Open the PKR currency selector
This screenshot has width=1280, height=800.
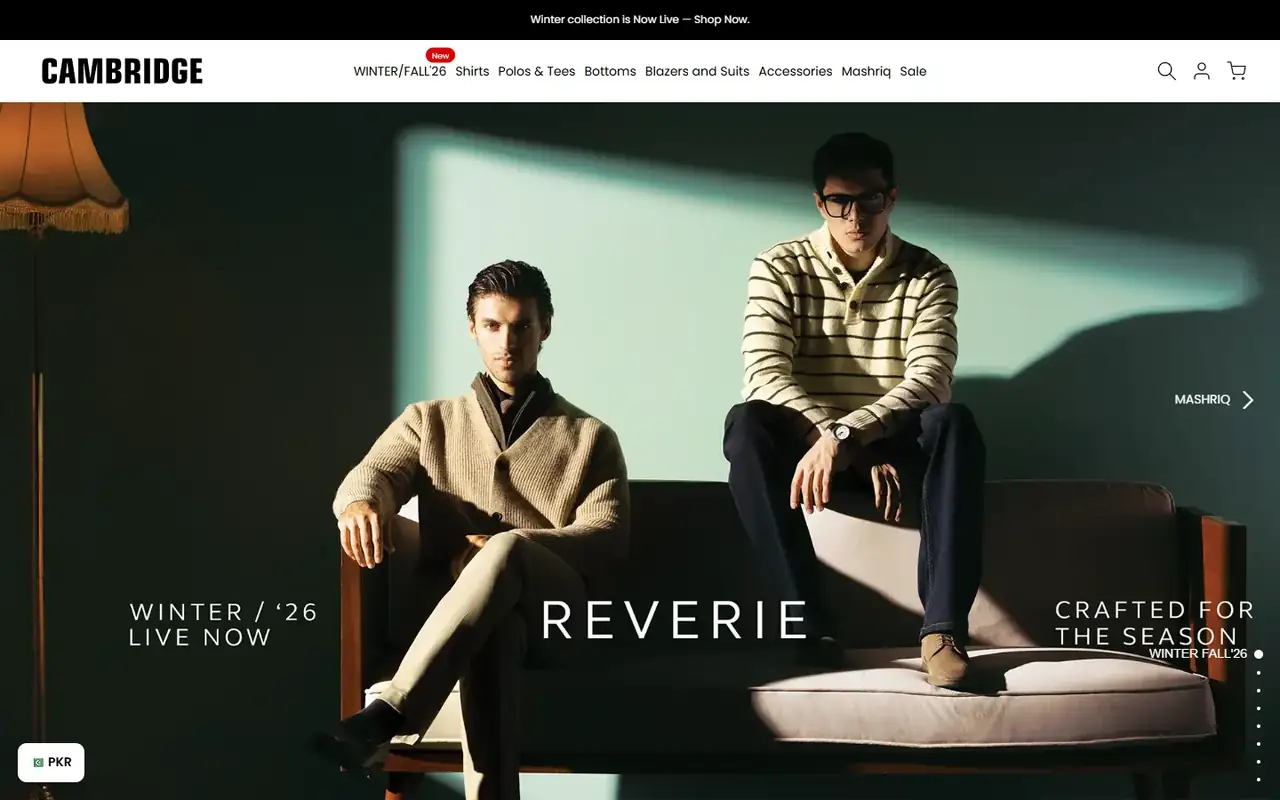pyautogui.click(x=51, y=762)
